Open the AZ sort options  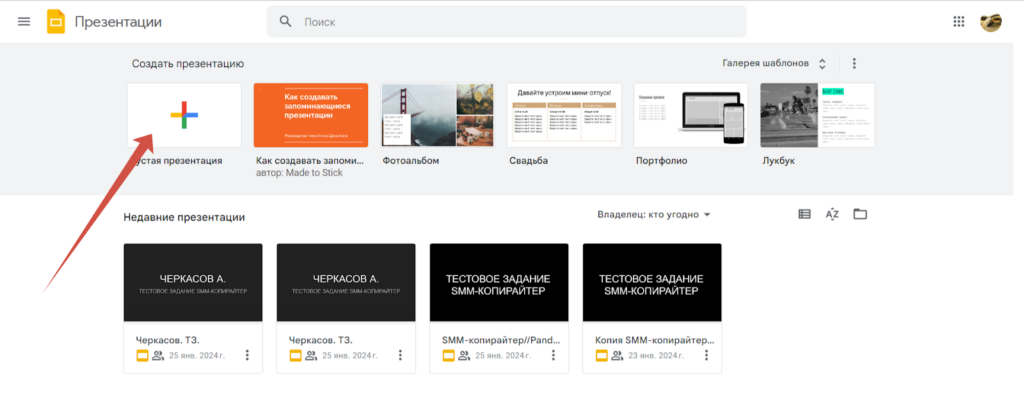coord(832,214)
